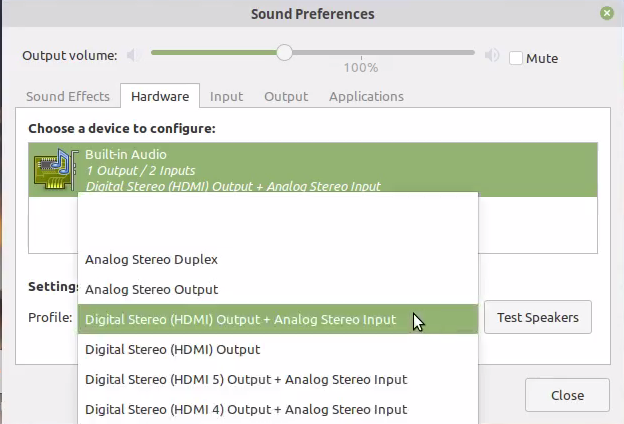Screen dimensions: 624x424
Task: Click the output volume slider handle
Action: (285, 53)
